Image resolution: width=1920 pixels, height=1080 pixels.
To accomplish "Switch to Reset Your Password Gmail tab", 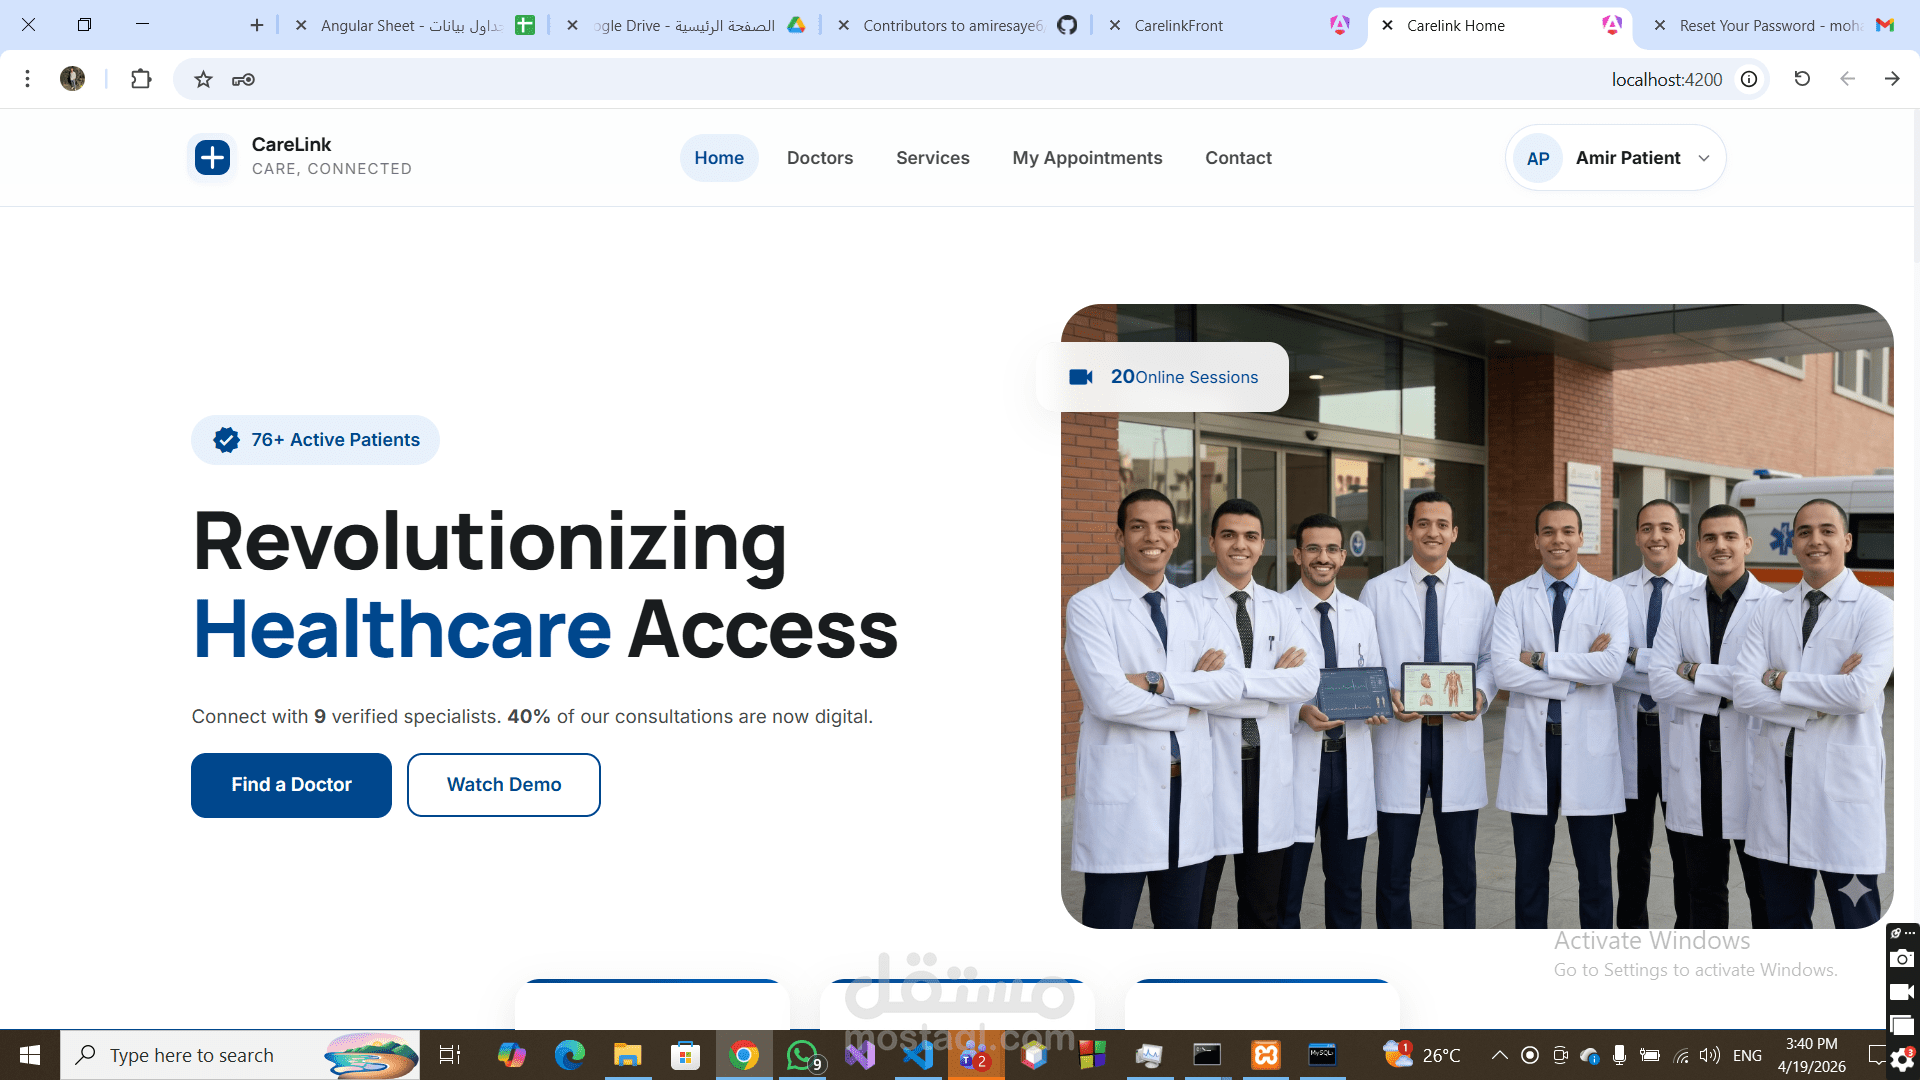I will pyautogui.click(x=1768, y=25).
